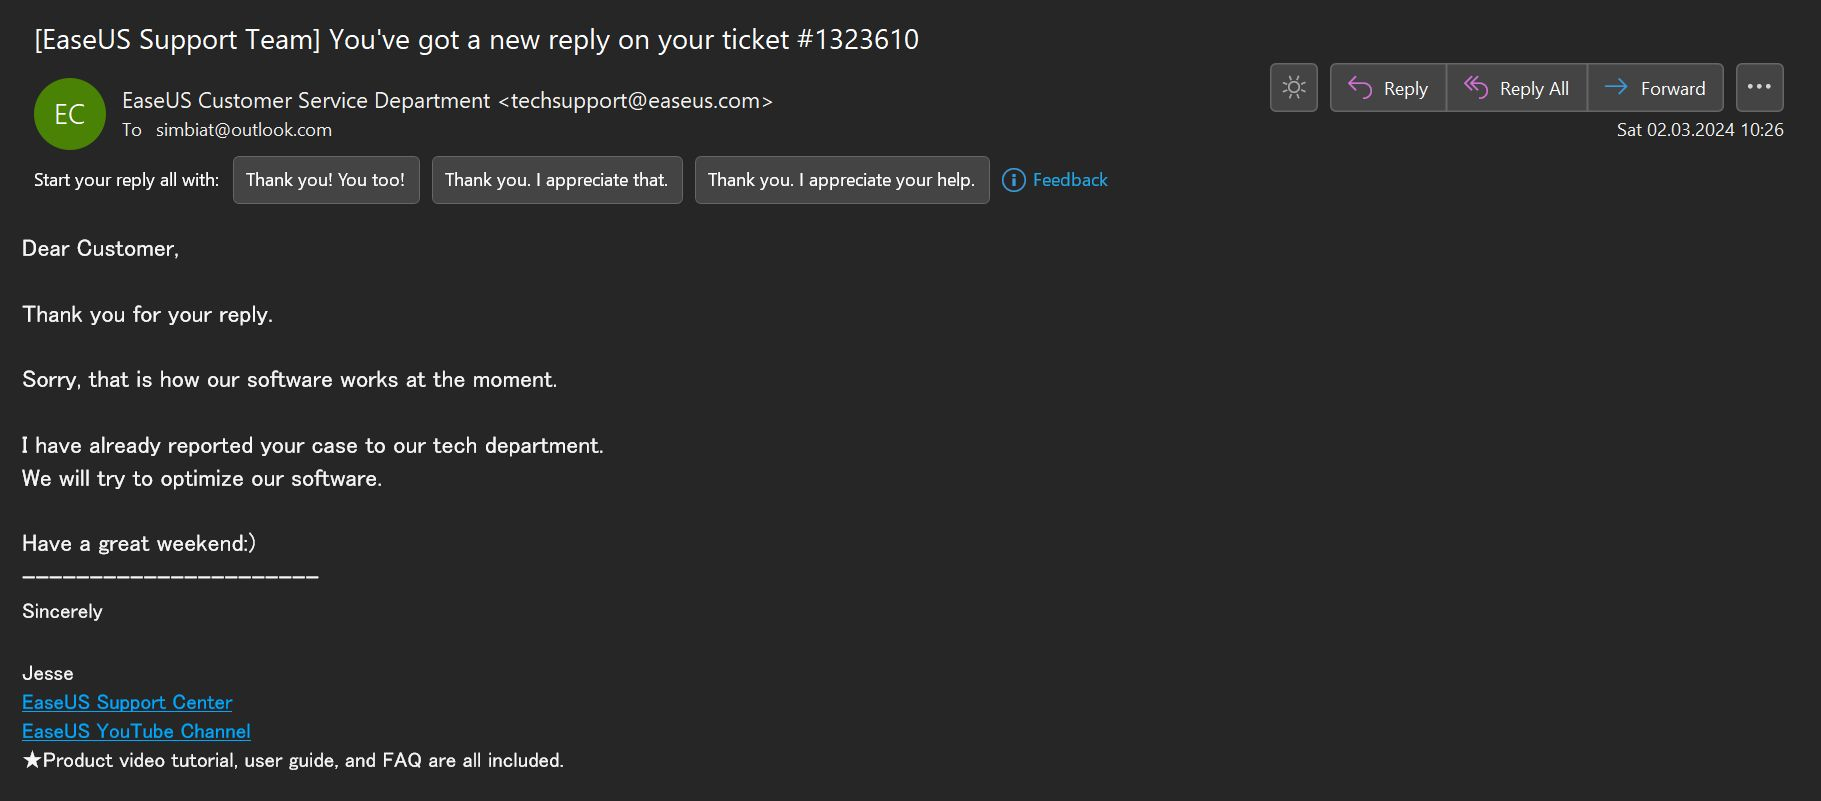Click recipient simbiat@outlook.com address
The image size is (1821, 801).
(x=244, y=130)
